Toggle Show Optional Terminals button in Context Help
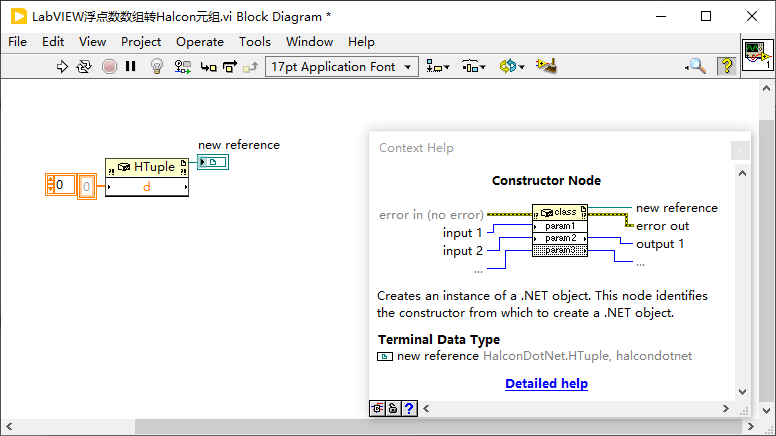 [377, 408]
